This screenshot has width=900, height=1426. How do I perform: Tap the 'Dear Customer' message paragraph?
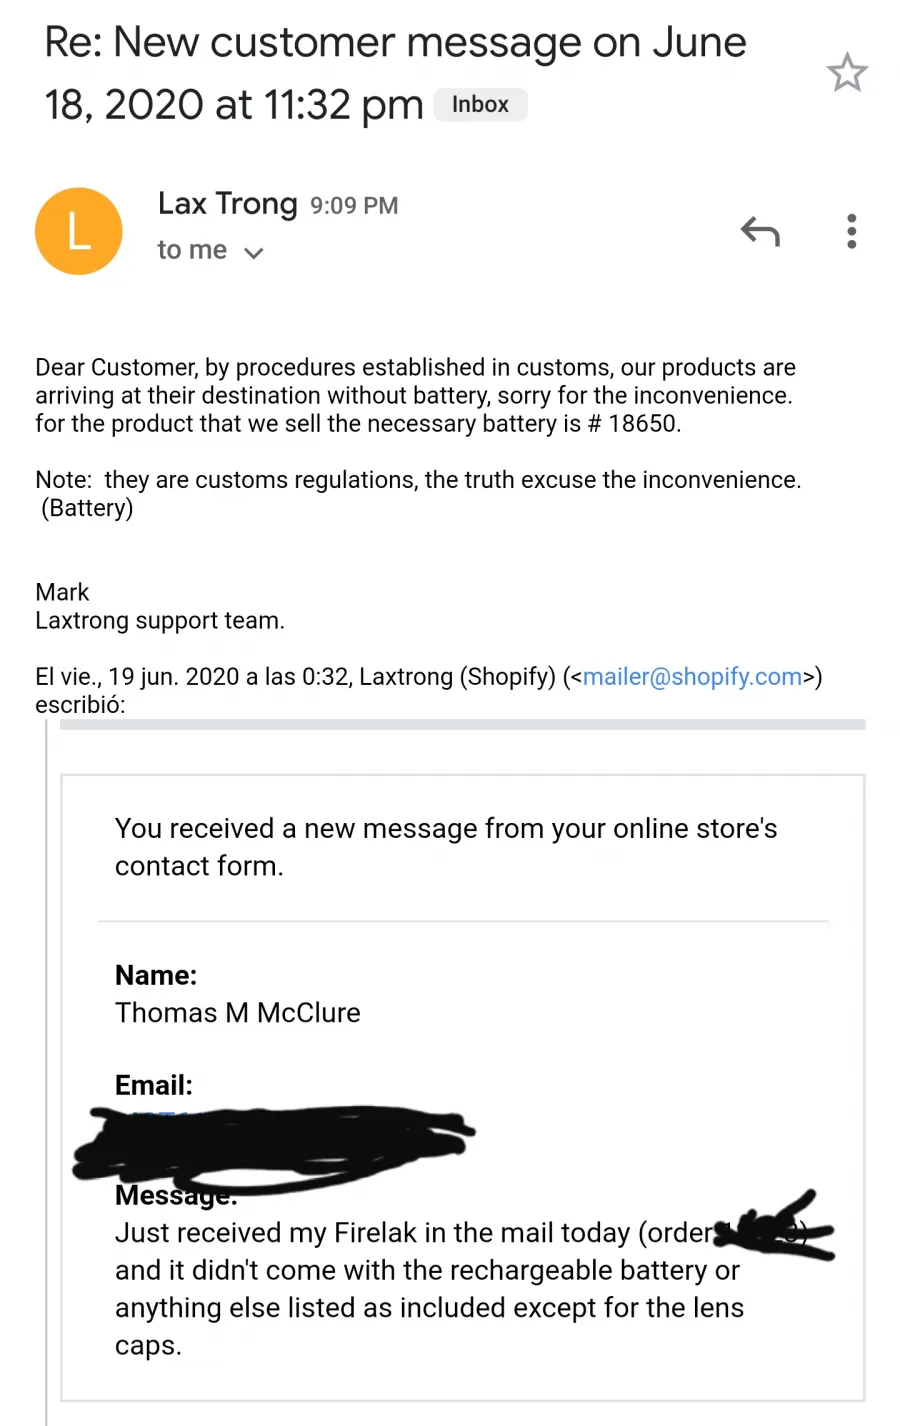coord(415,396)
